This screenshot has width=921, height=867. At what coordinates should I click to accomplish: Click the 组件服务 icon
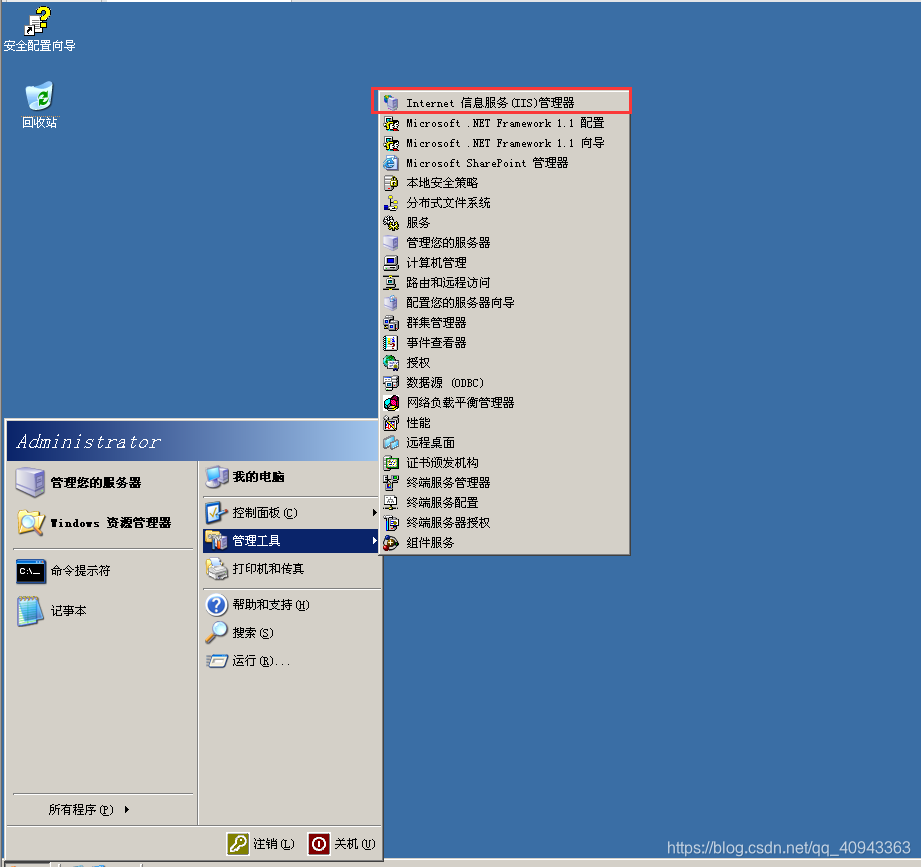point(391,543)
